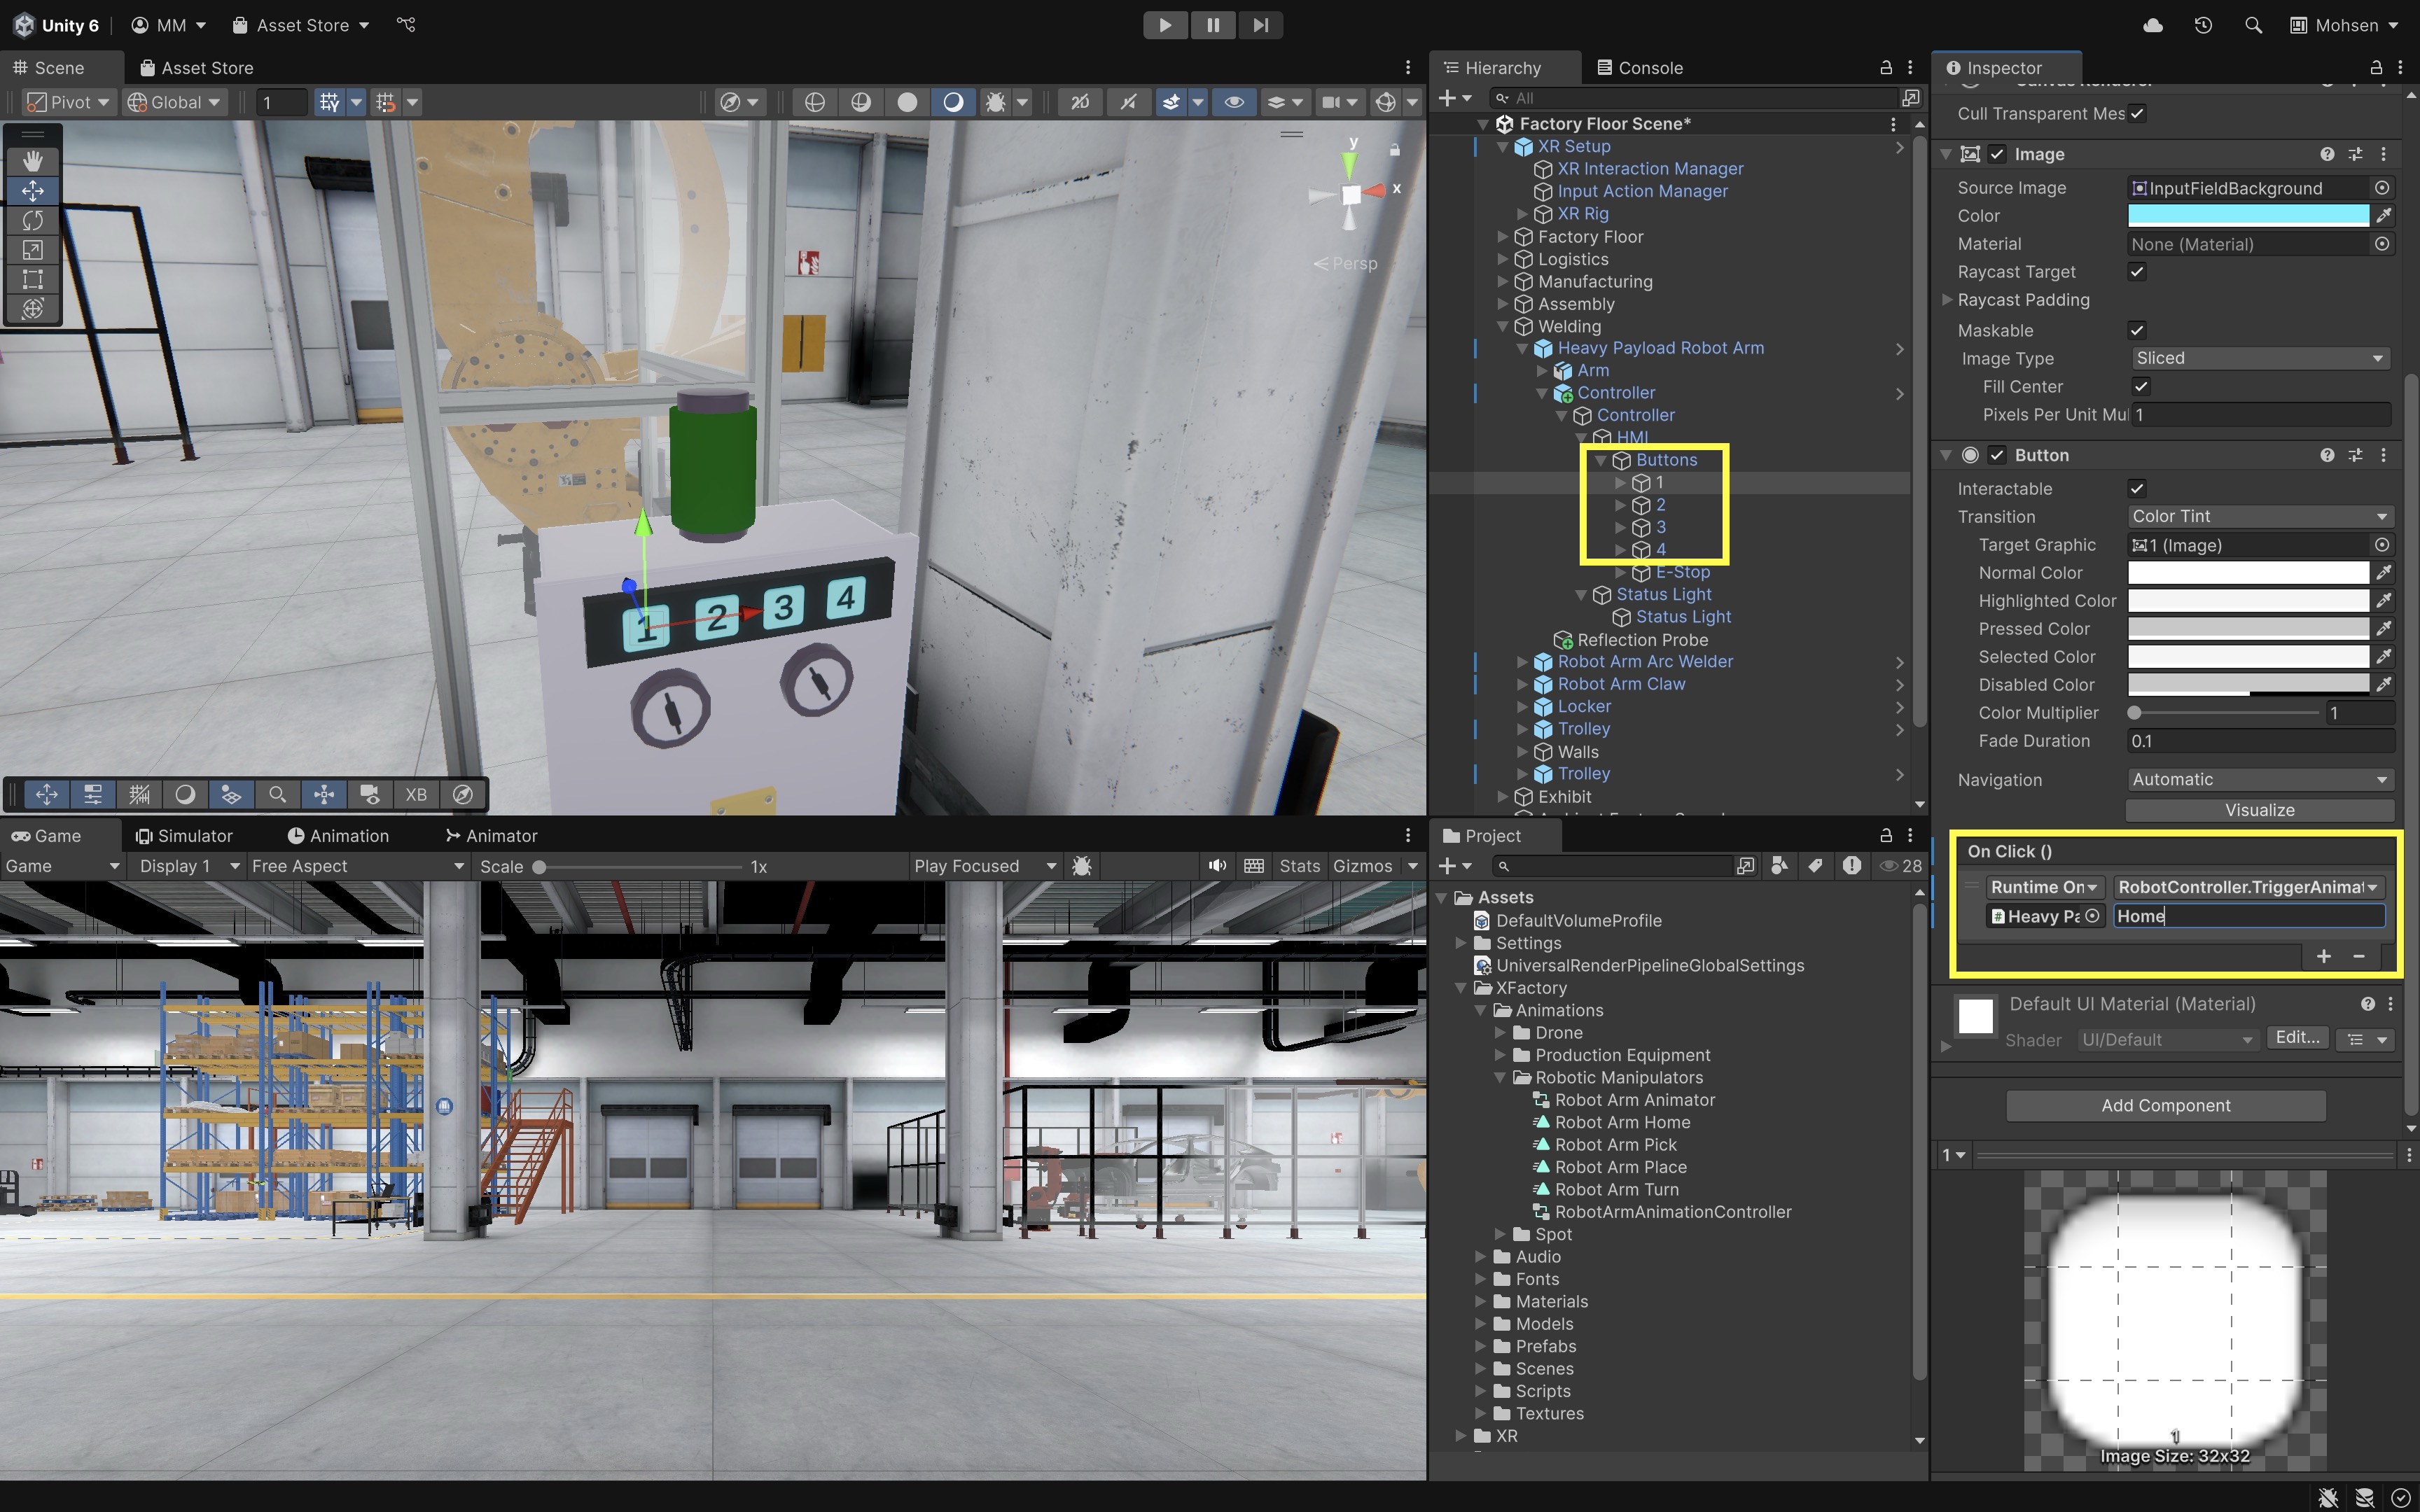Open the global search magnifier icon

point(2253,25)
